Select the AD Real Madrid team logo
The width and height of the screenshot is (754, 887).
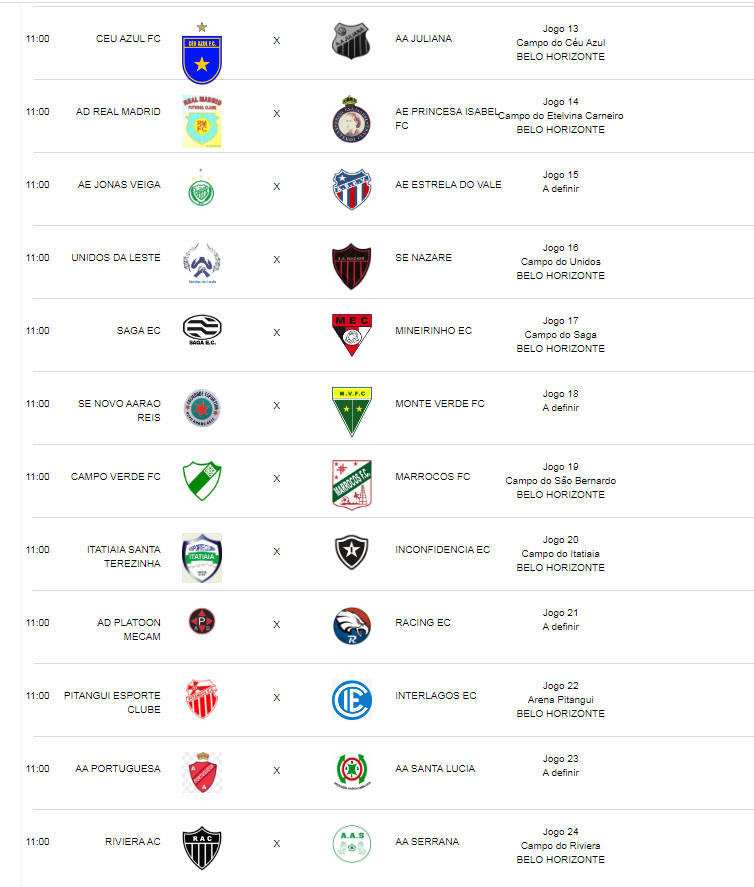202,122
